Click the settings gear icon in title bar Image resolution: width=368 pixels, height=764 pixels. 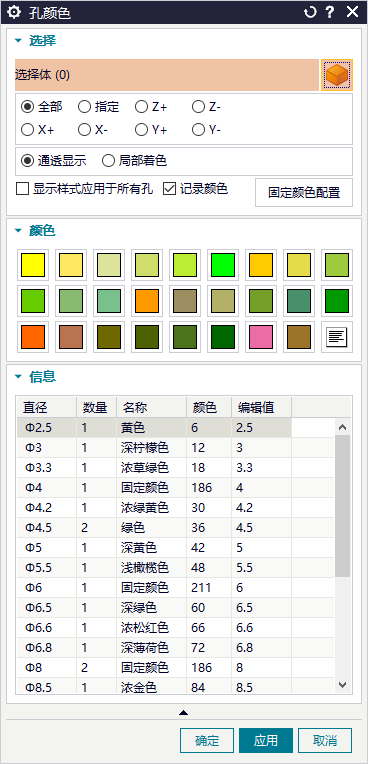tap(15, 12)
